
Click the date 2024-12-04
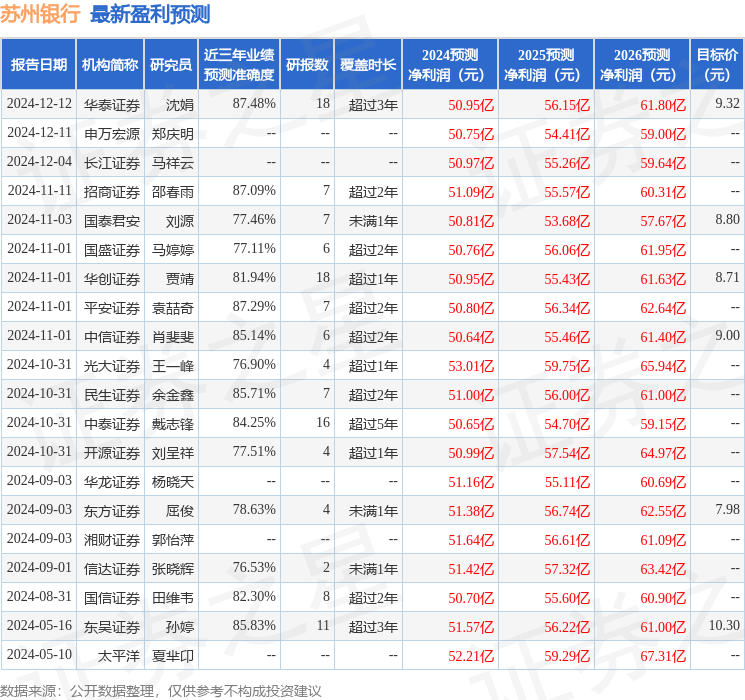(39, 162)
